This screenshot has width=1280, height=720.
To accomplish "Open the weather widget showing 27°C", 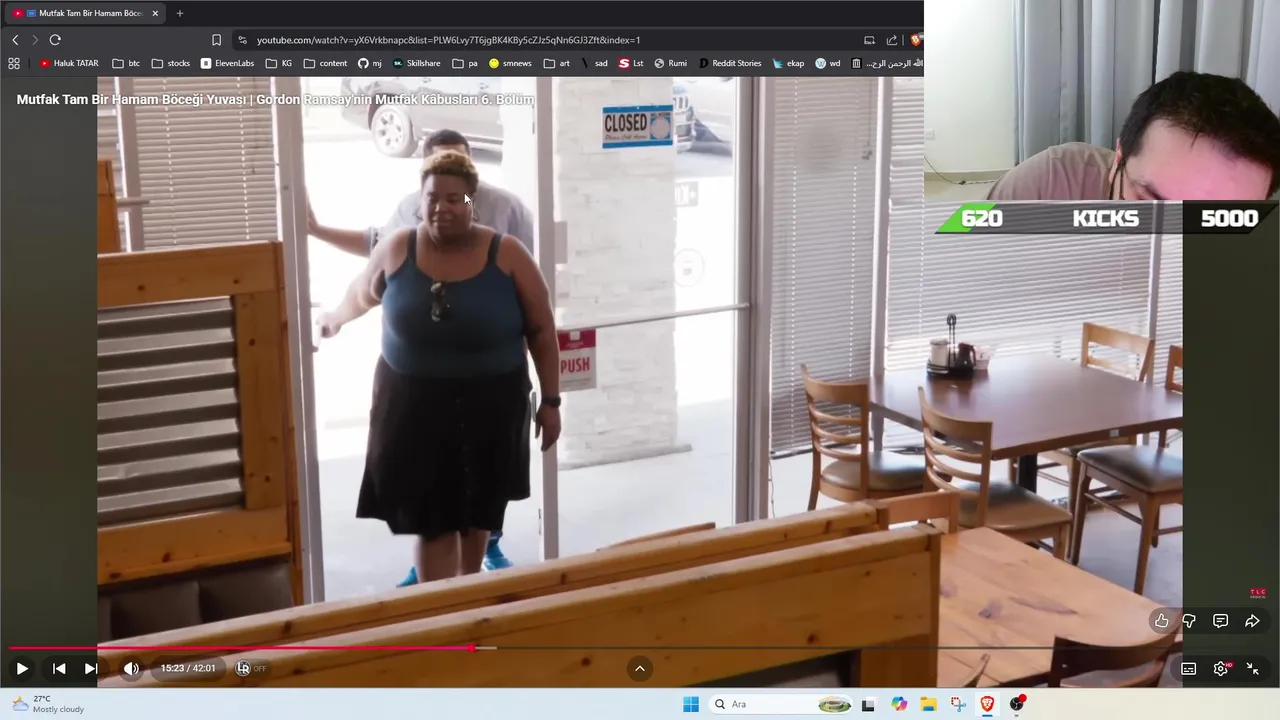I will click(x=48, y=704).
